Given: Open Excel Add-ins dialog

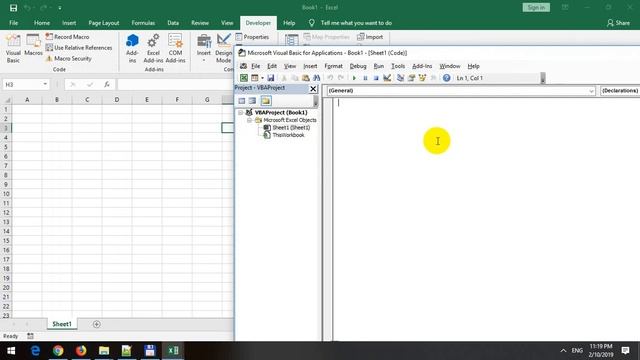Looking at the screenshot, I should click(x=153, y=48).
